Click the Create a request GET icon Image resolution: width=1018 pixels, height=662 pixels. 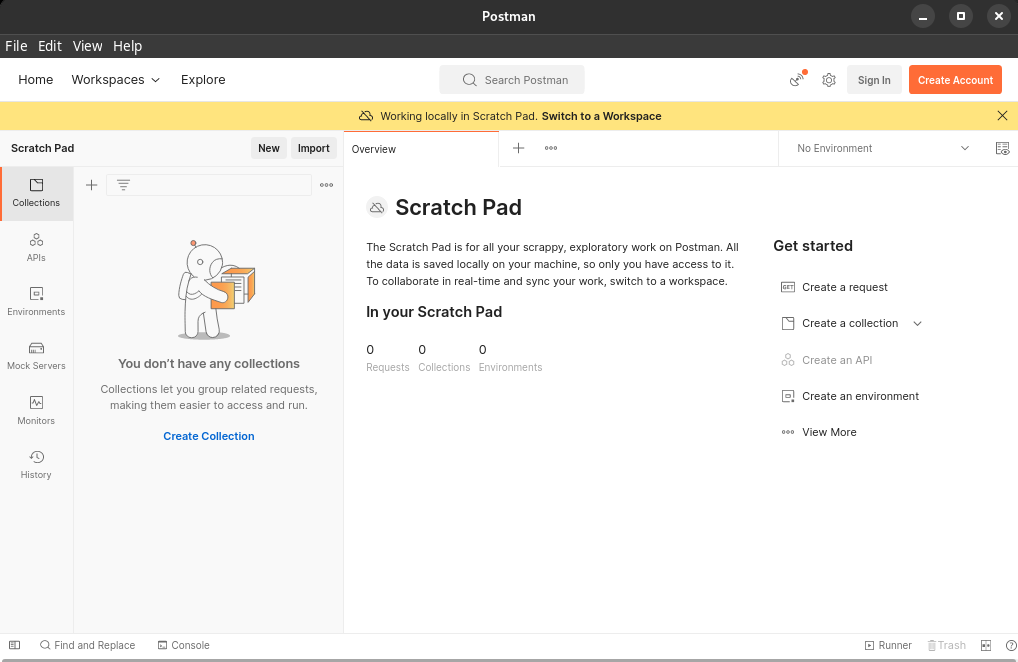pos(788,287)
